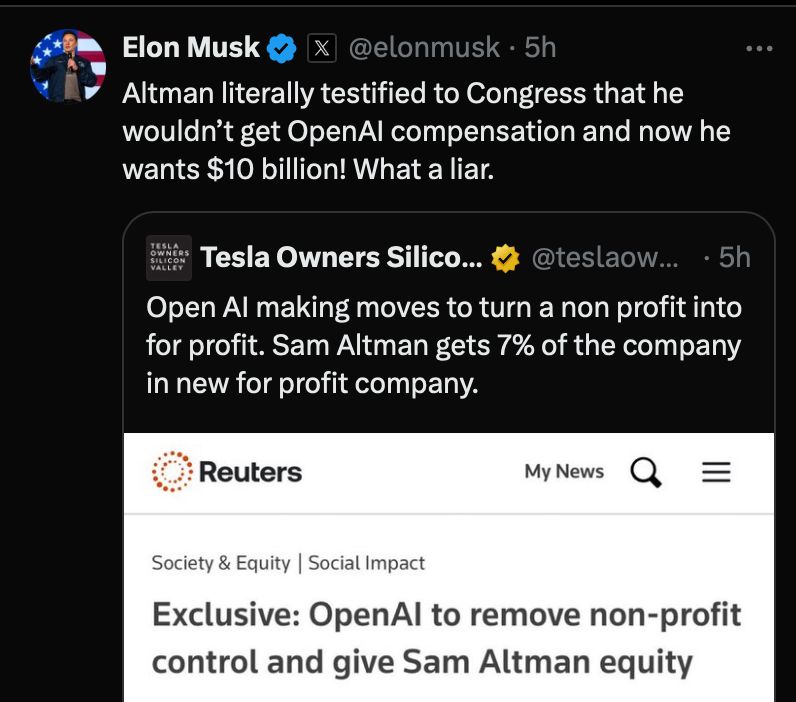Open Elon Musk's profile picture
796x702 pixels.
68,66
